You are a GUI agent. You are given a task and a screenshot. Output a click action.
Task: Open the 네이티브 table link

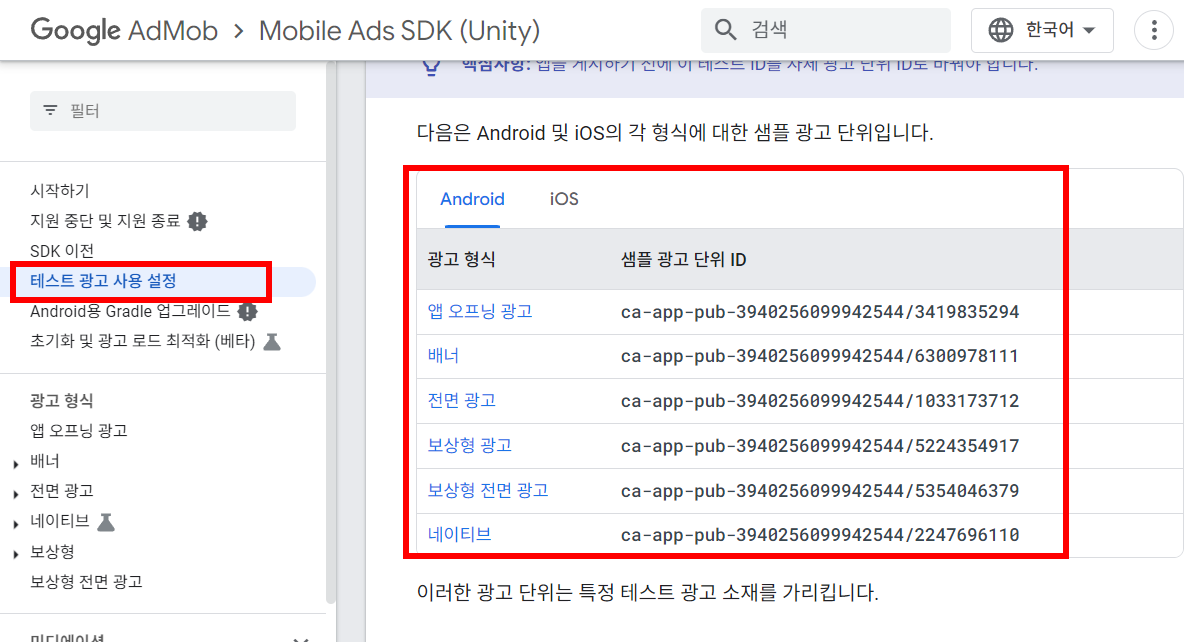click(459, 535)
